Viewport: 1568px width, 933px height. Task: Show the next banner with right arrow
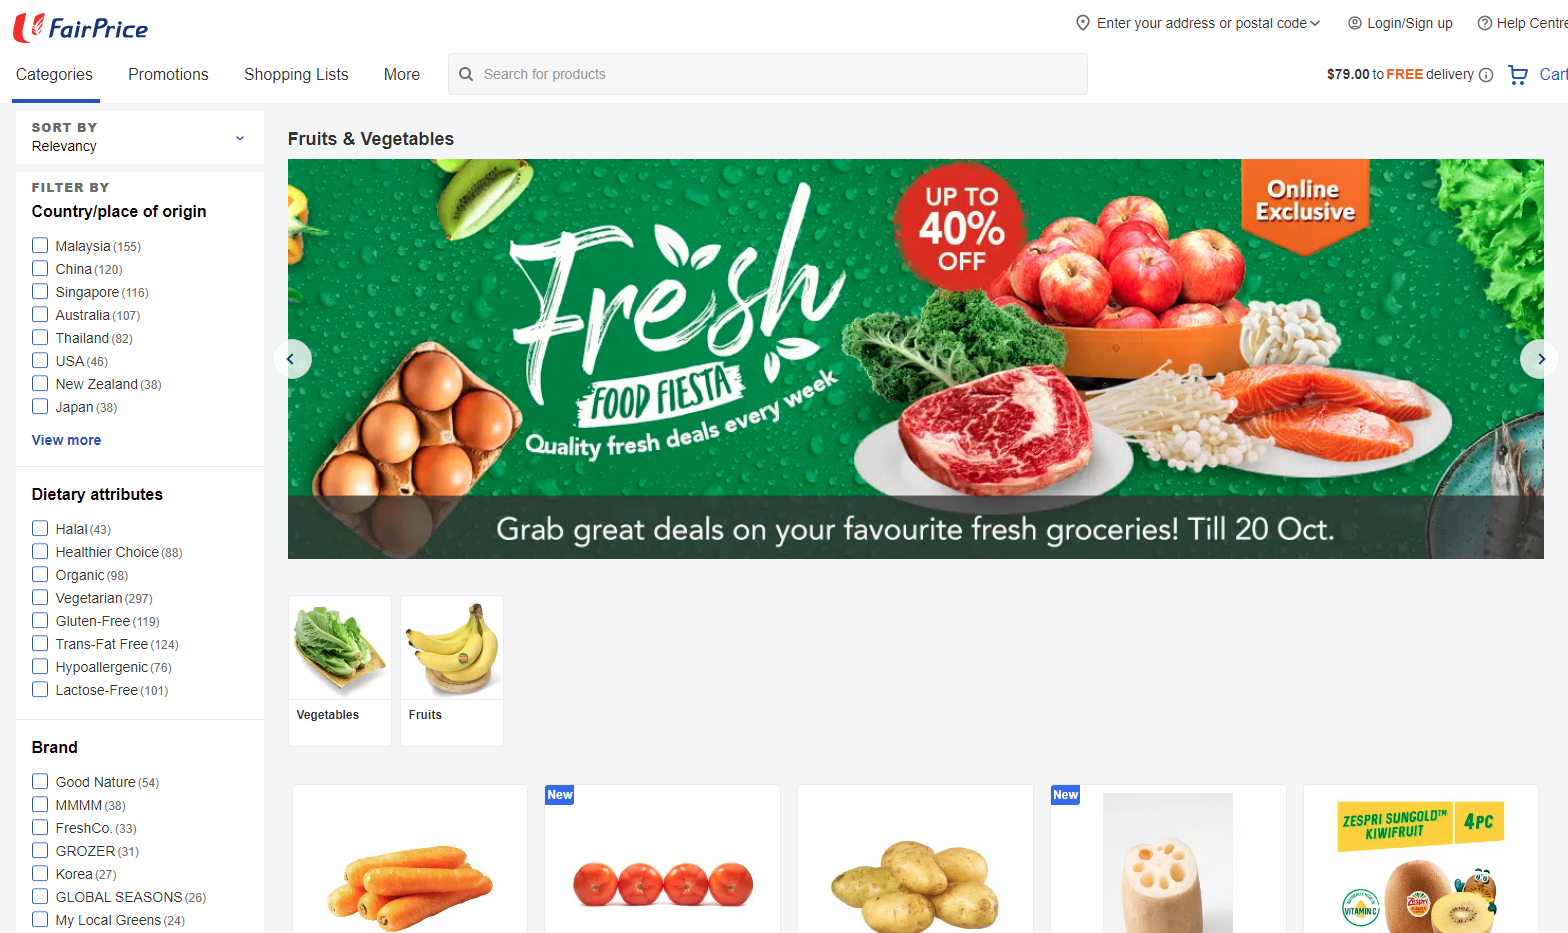[1541, 359]
